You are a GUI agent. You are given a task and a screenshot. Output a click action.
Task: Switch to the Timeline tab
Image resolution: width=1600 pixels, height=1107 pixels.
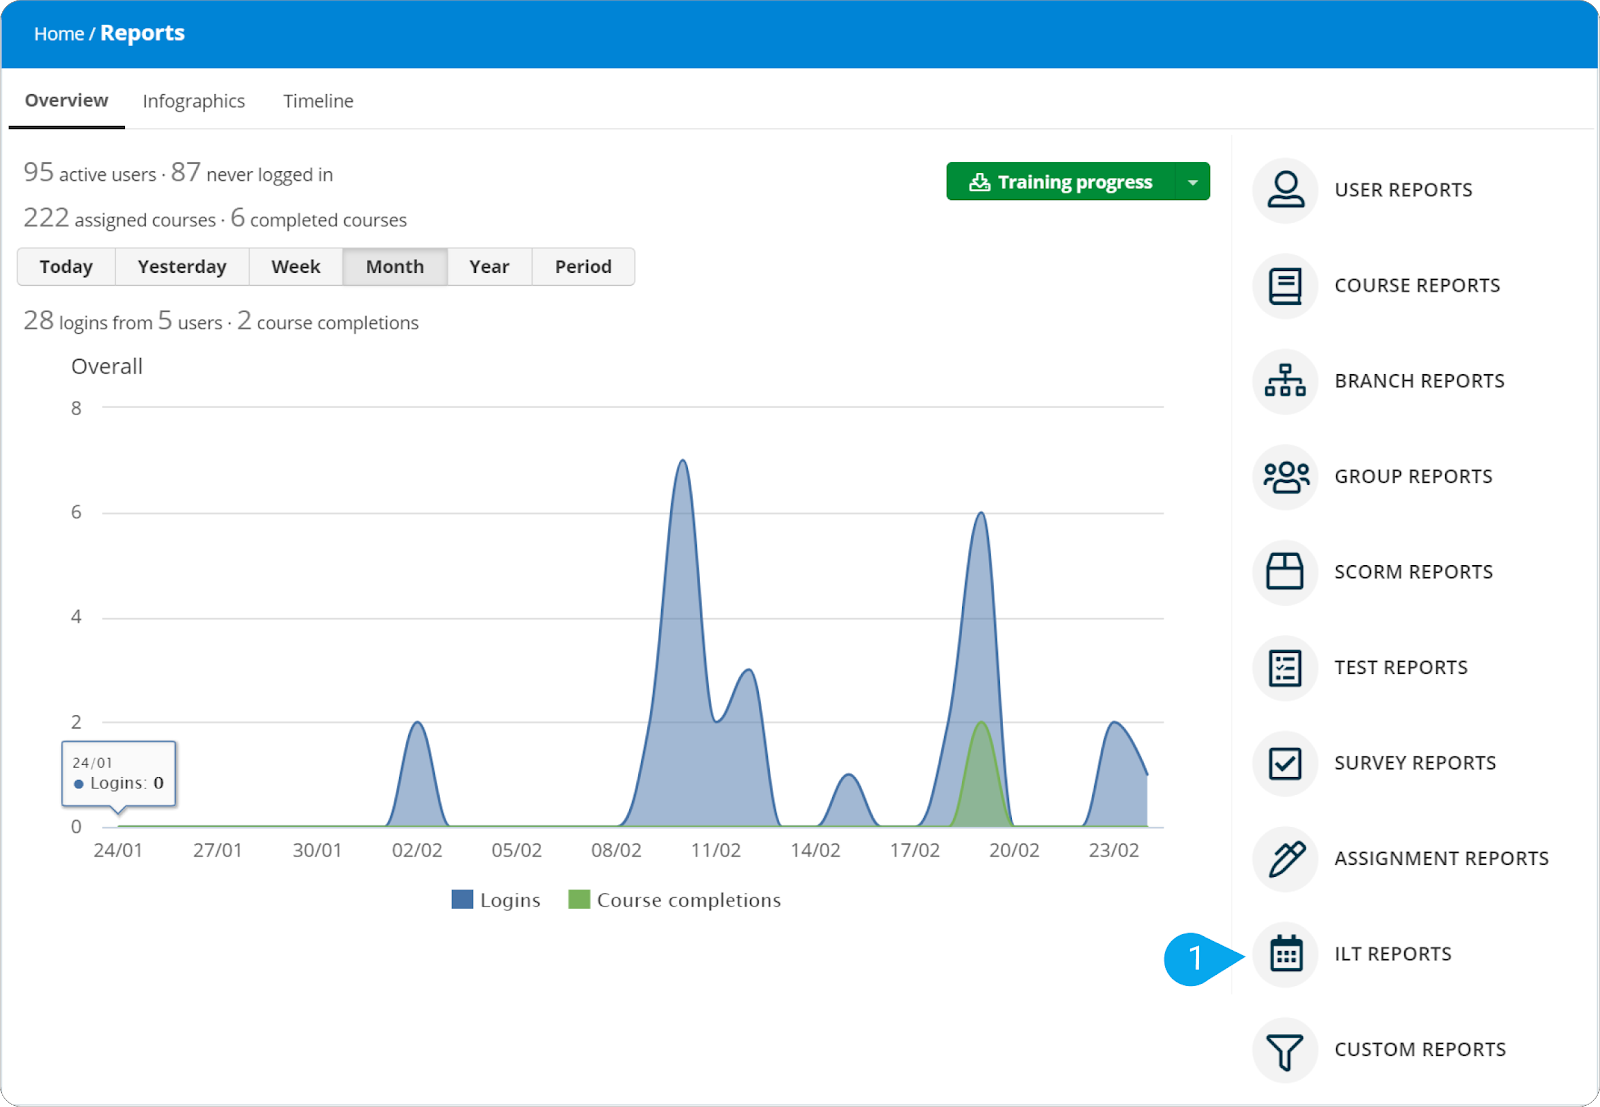(x=318, y=101)
